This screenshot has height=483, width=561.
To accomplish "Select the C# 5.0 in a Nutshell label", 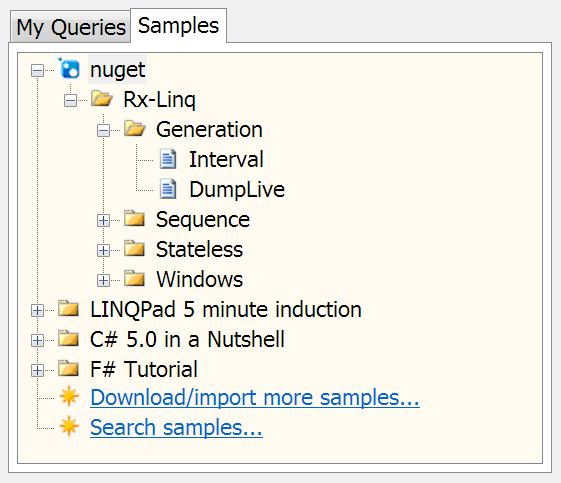I will coord(187,340).
